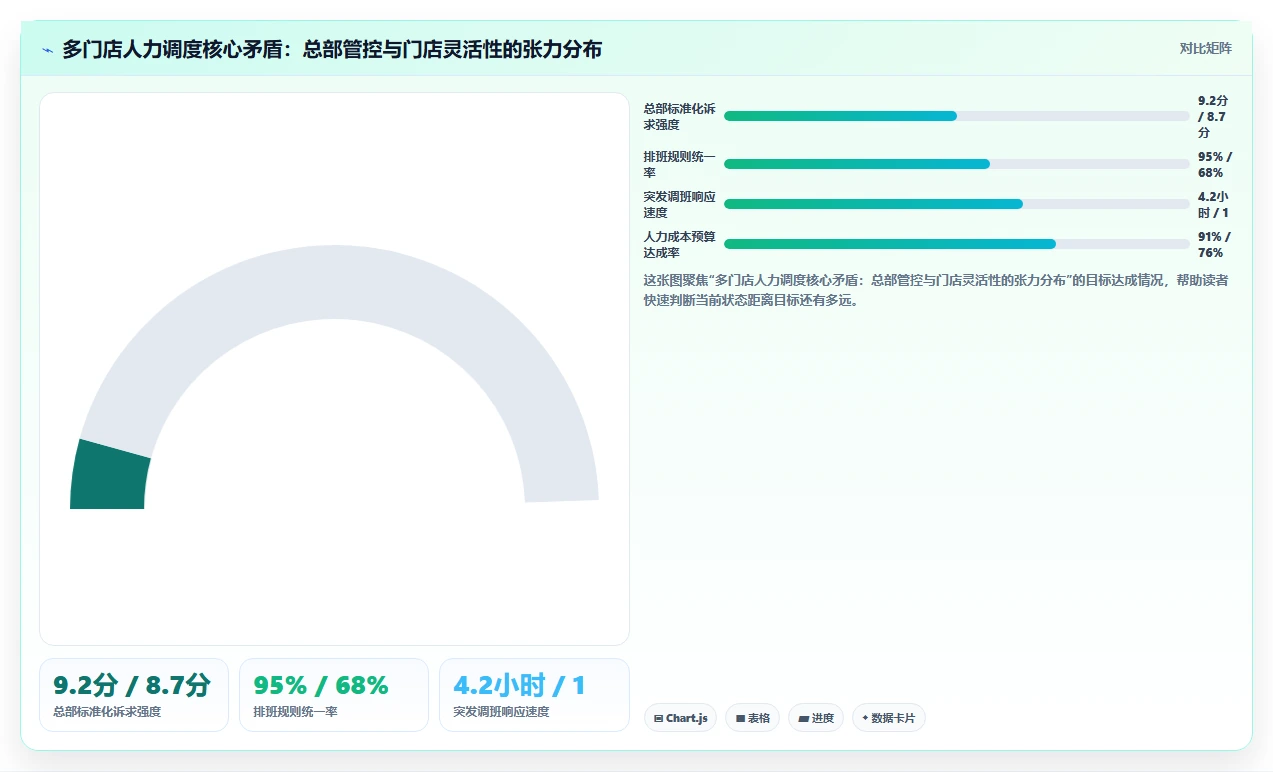
Task: Click the 91% / 76% value text
Action: 1215,245
